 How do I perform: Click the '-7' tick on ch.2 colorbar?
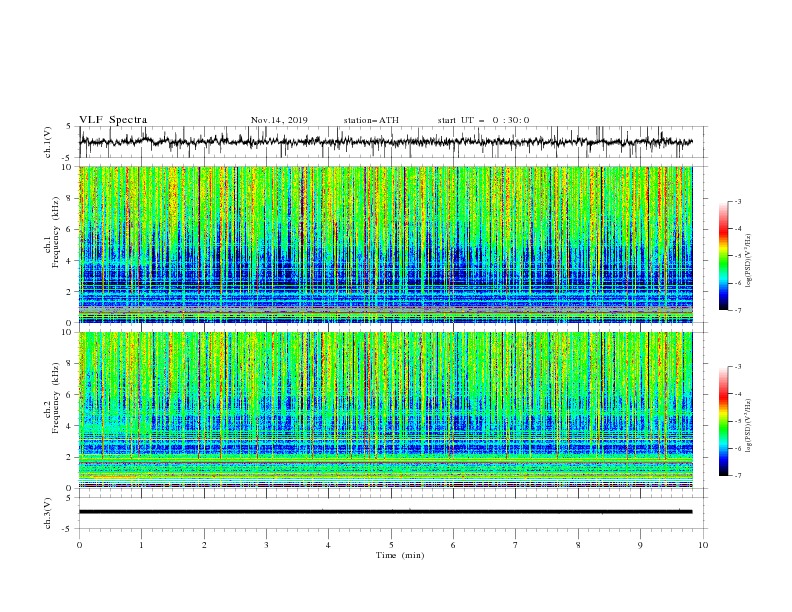pos(737,476)
